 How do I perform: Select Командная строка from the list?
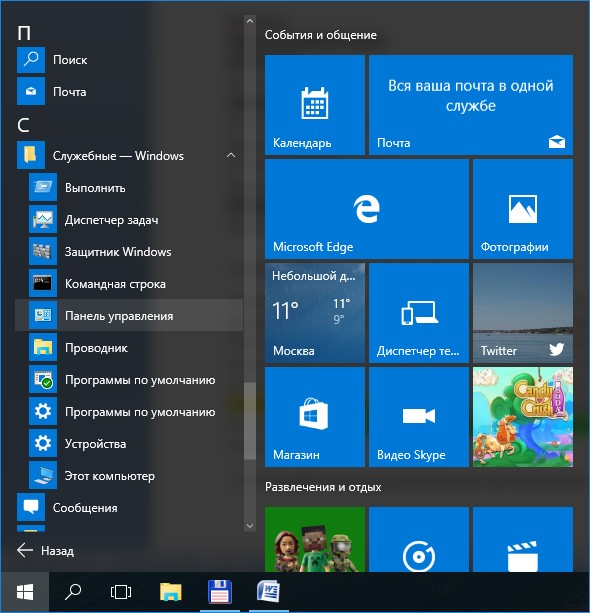click(129, 283)
